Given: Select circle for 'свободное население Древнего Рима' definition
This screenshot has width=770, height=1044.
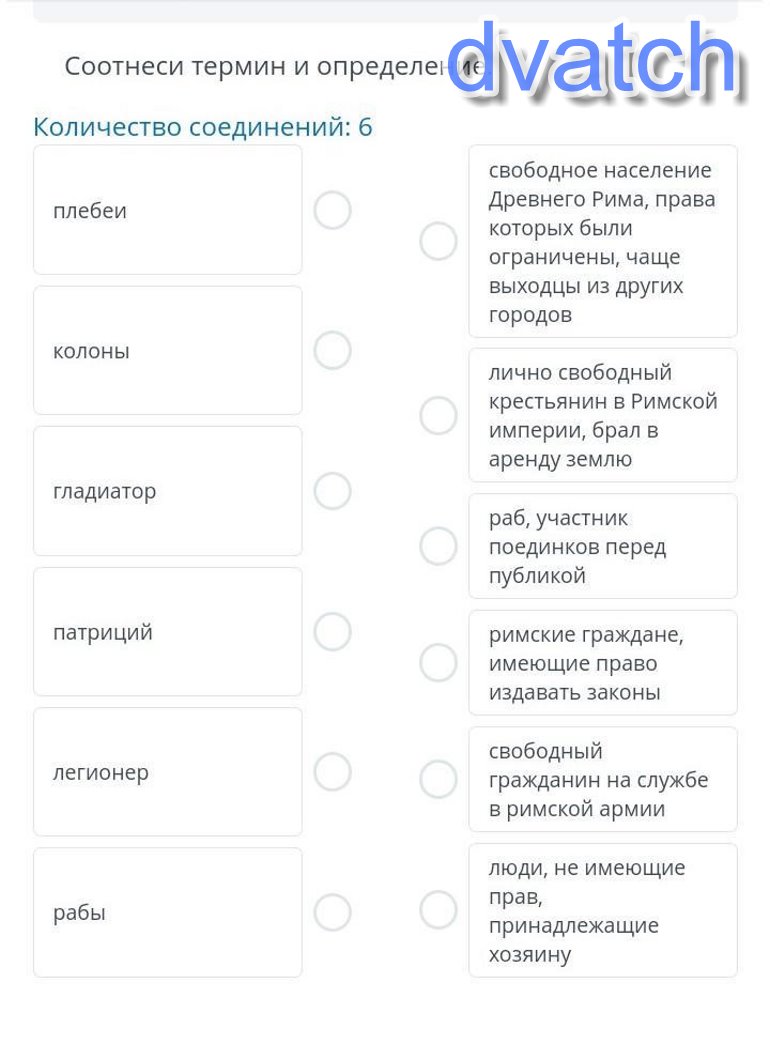Looking at the screenshot, I should [x=438, y=241].
